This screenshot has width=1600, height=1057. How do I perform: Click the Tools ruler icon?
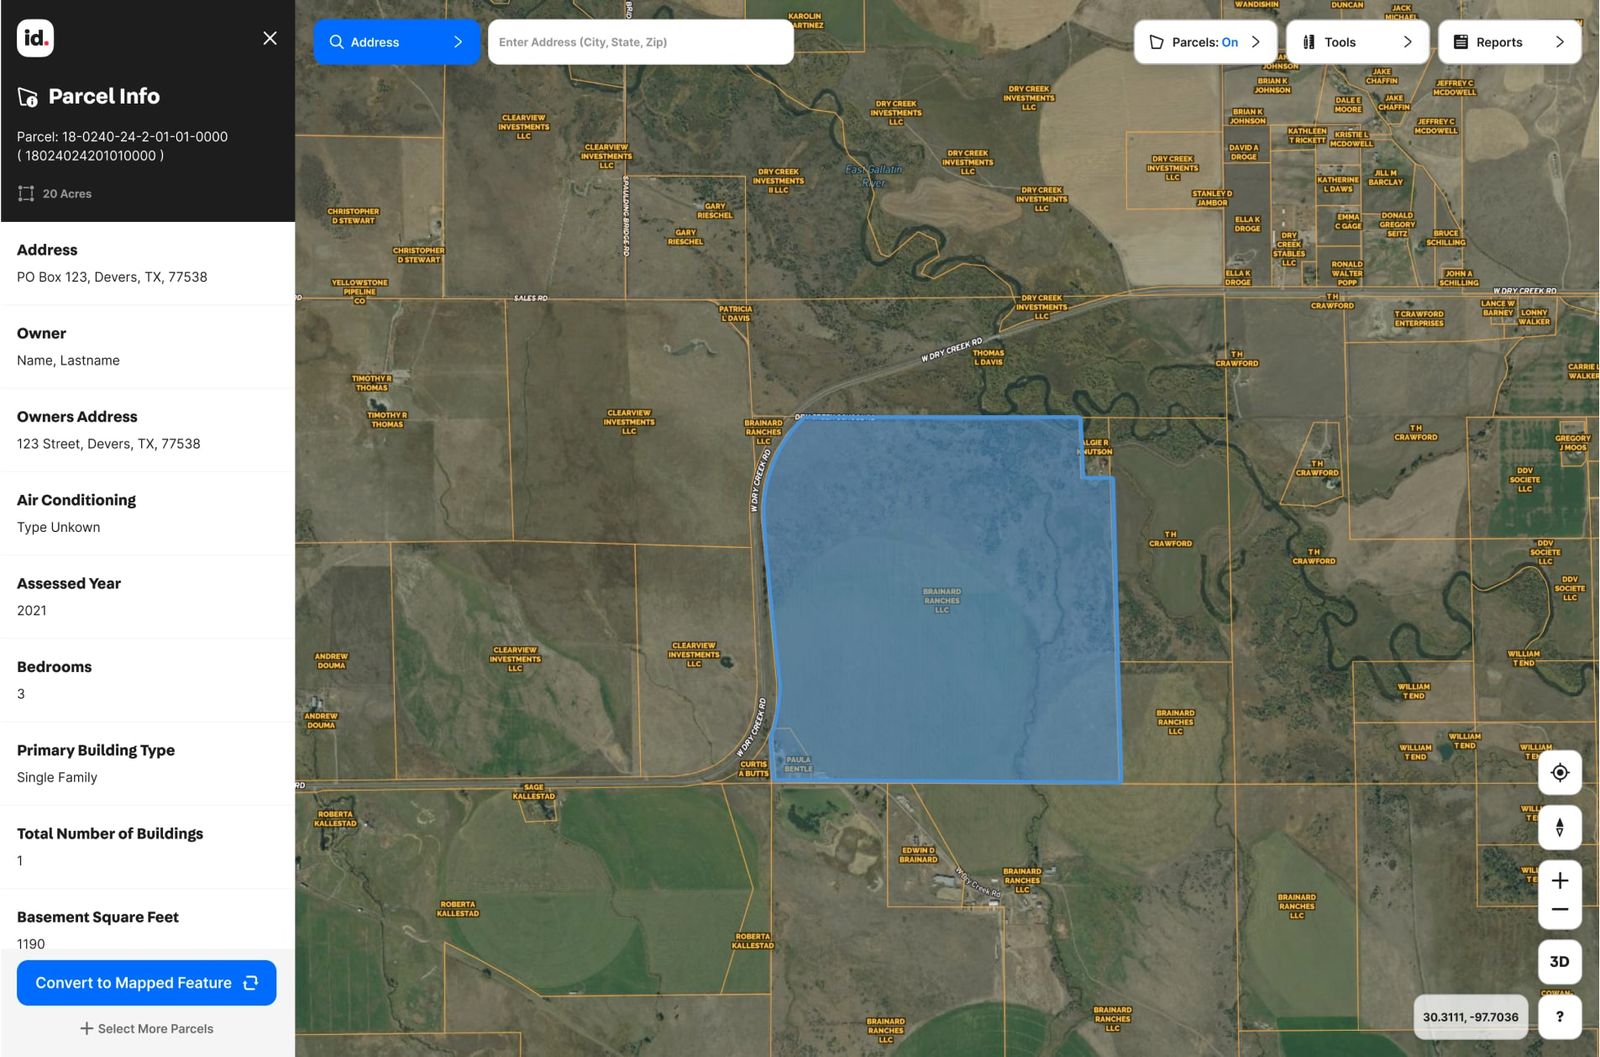click(x=1309, y=41)
